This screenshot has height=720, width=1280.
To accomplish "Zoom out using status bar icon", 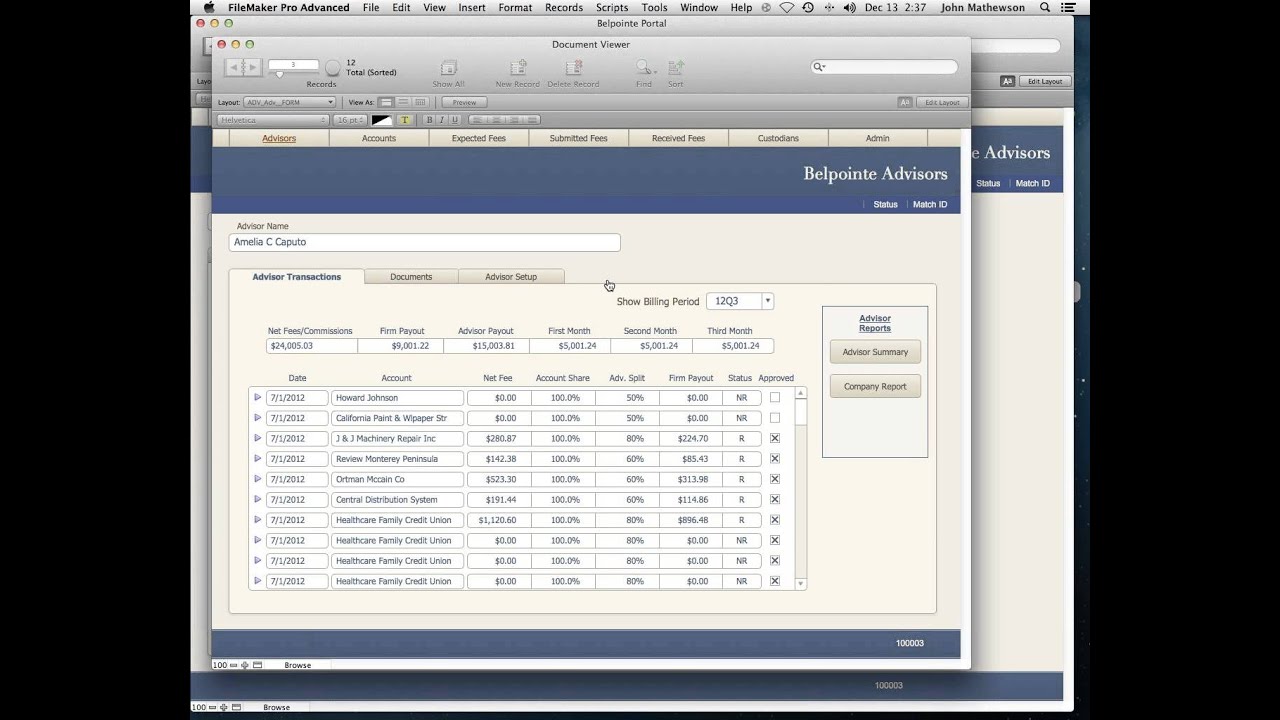I will (x=234, y=665).
